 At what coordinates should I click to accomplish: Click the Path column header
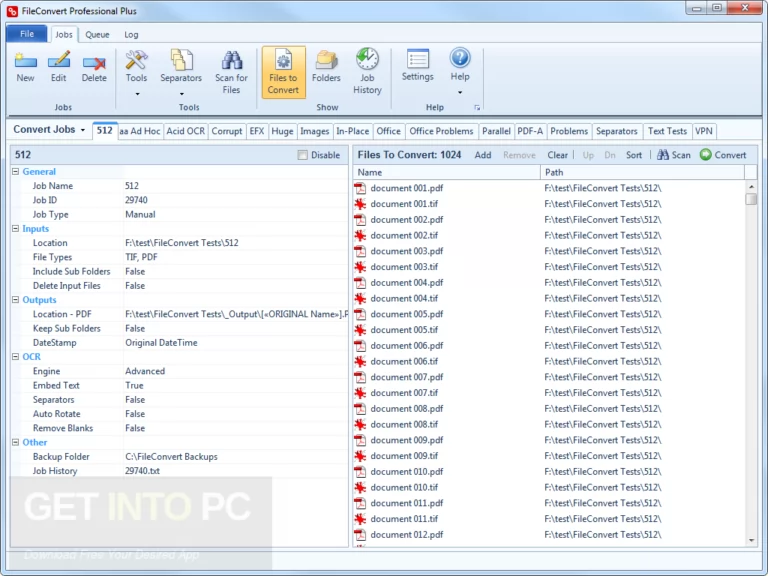[642, 172]
